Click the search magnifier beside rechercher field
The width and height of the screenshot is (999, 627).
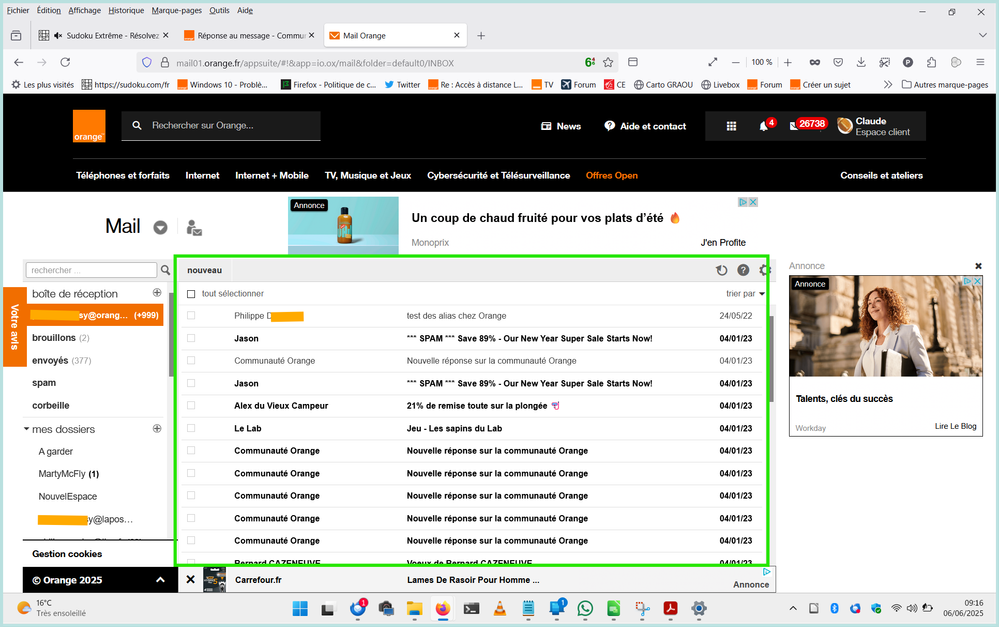[x=166, y=270]
